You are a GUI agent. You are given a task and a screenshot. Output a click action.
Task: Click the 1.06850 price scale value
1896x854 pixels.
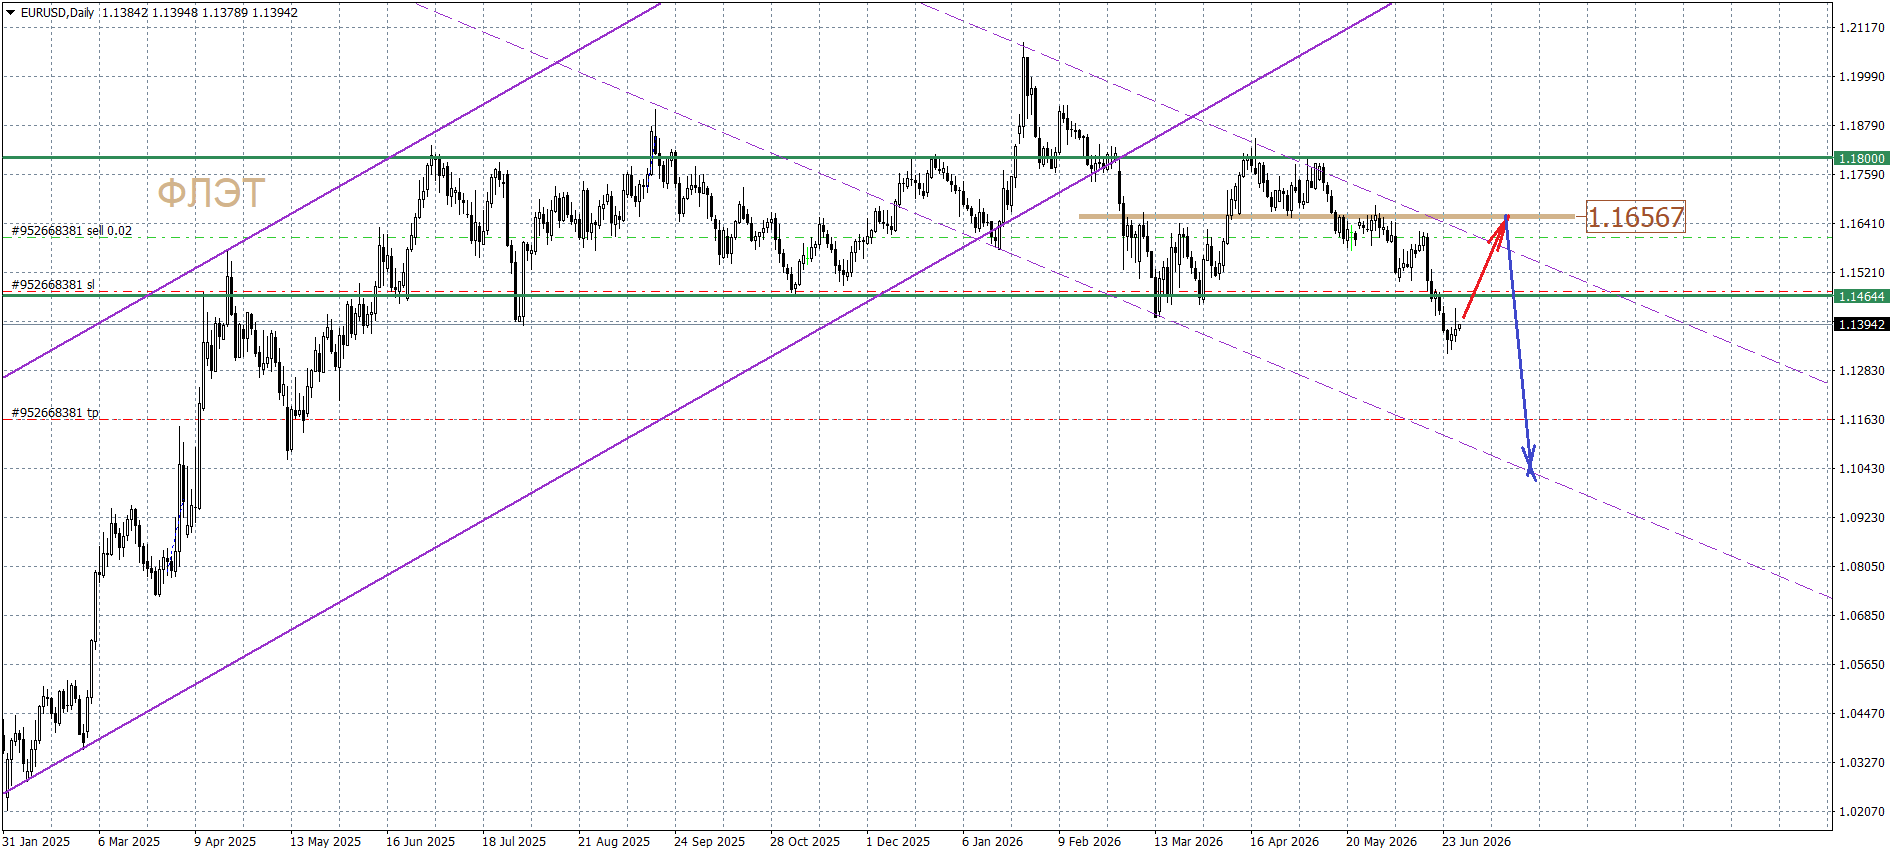(x=1862, y=616)
